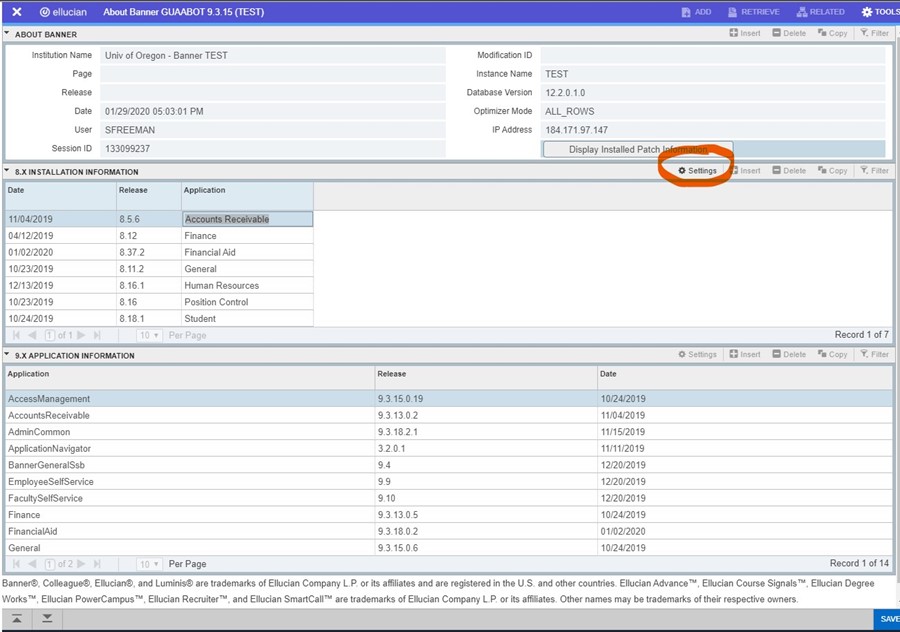Click Delete in the 9.X Application section
Viewport: 900px width, 632px height.
click(789, 354)
